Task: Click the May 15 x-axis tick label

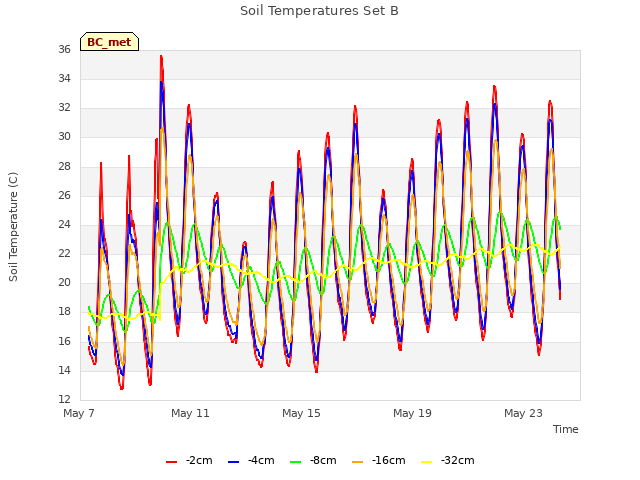Action: (x=301, y=413)
